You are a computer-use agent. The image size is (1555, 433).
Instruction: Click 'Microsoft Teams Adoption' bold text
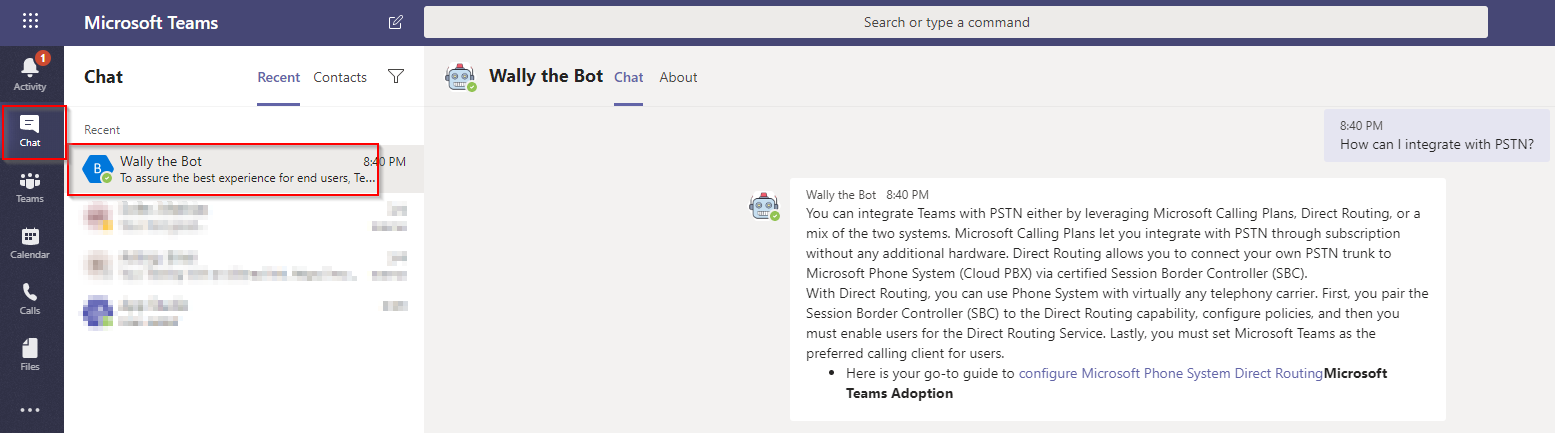[1116, 383]
